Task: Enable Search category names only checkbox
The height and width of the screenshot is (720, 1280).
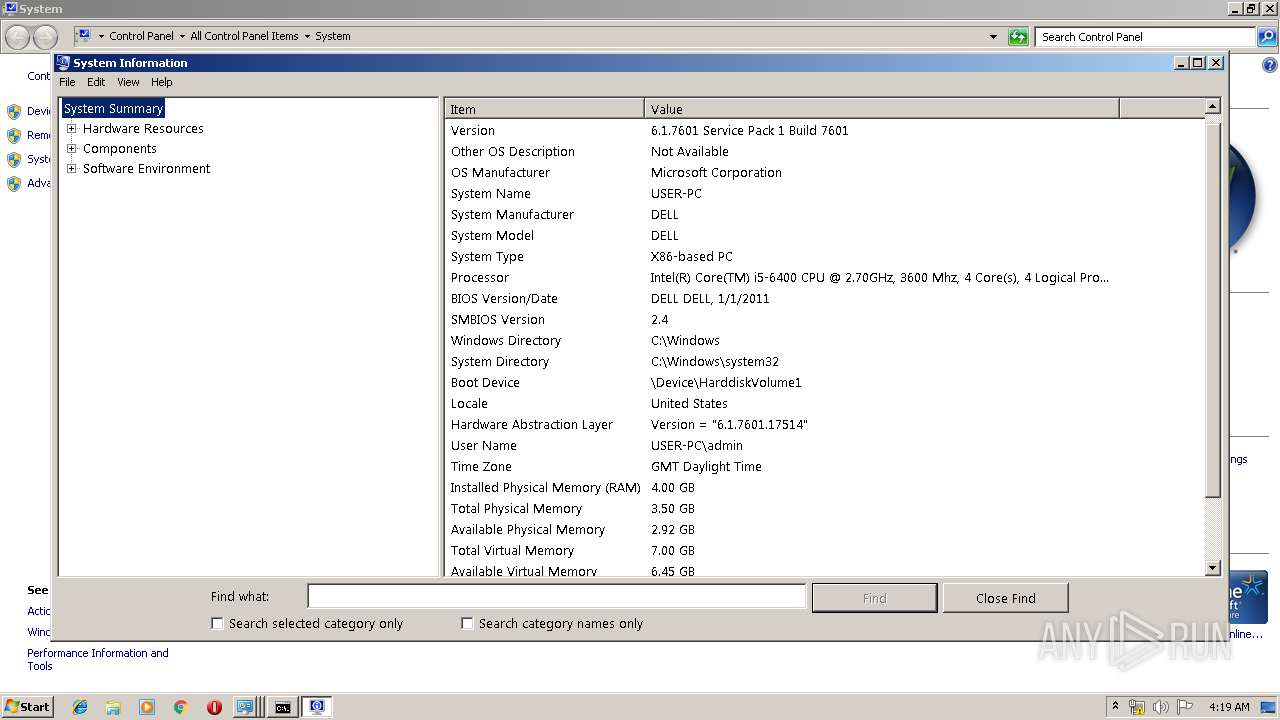Action: pos(467,623)
